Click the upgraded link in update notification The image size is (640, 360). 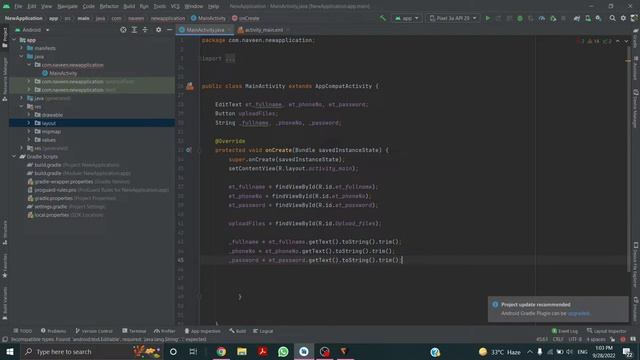coord(578,313)
